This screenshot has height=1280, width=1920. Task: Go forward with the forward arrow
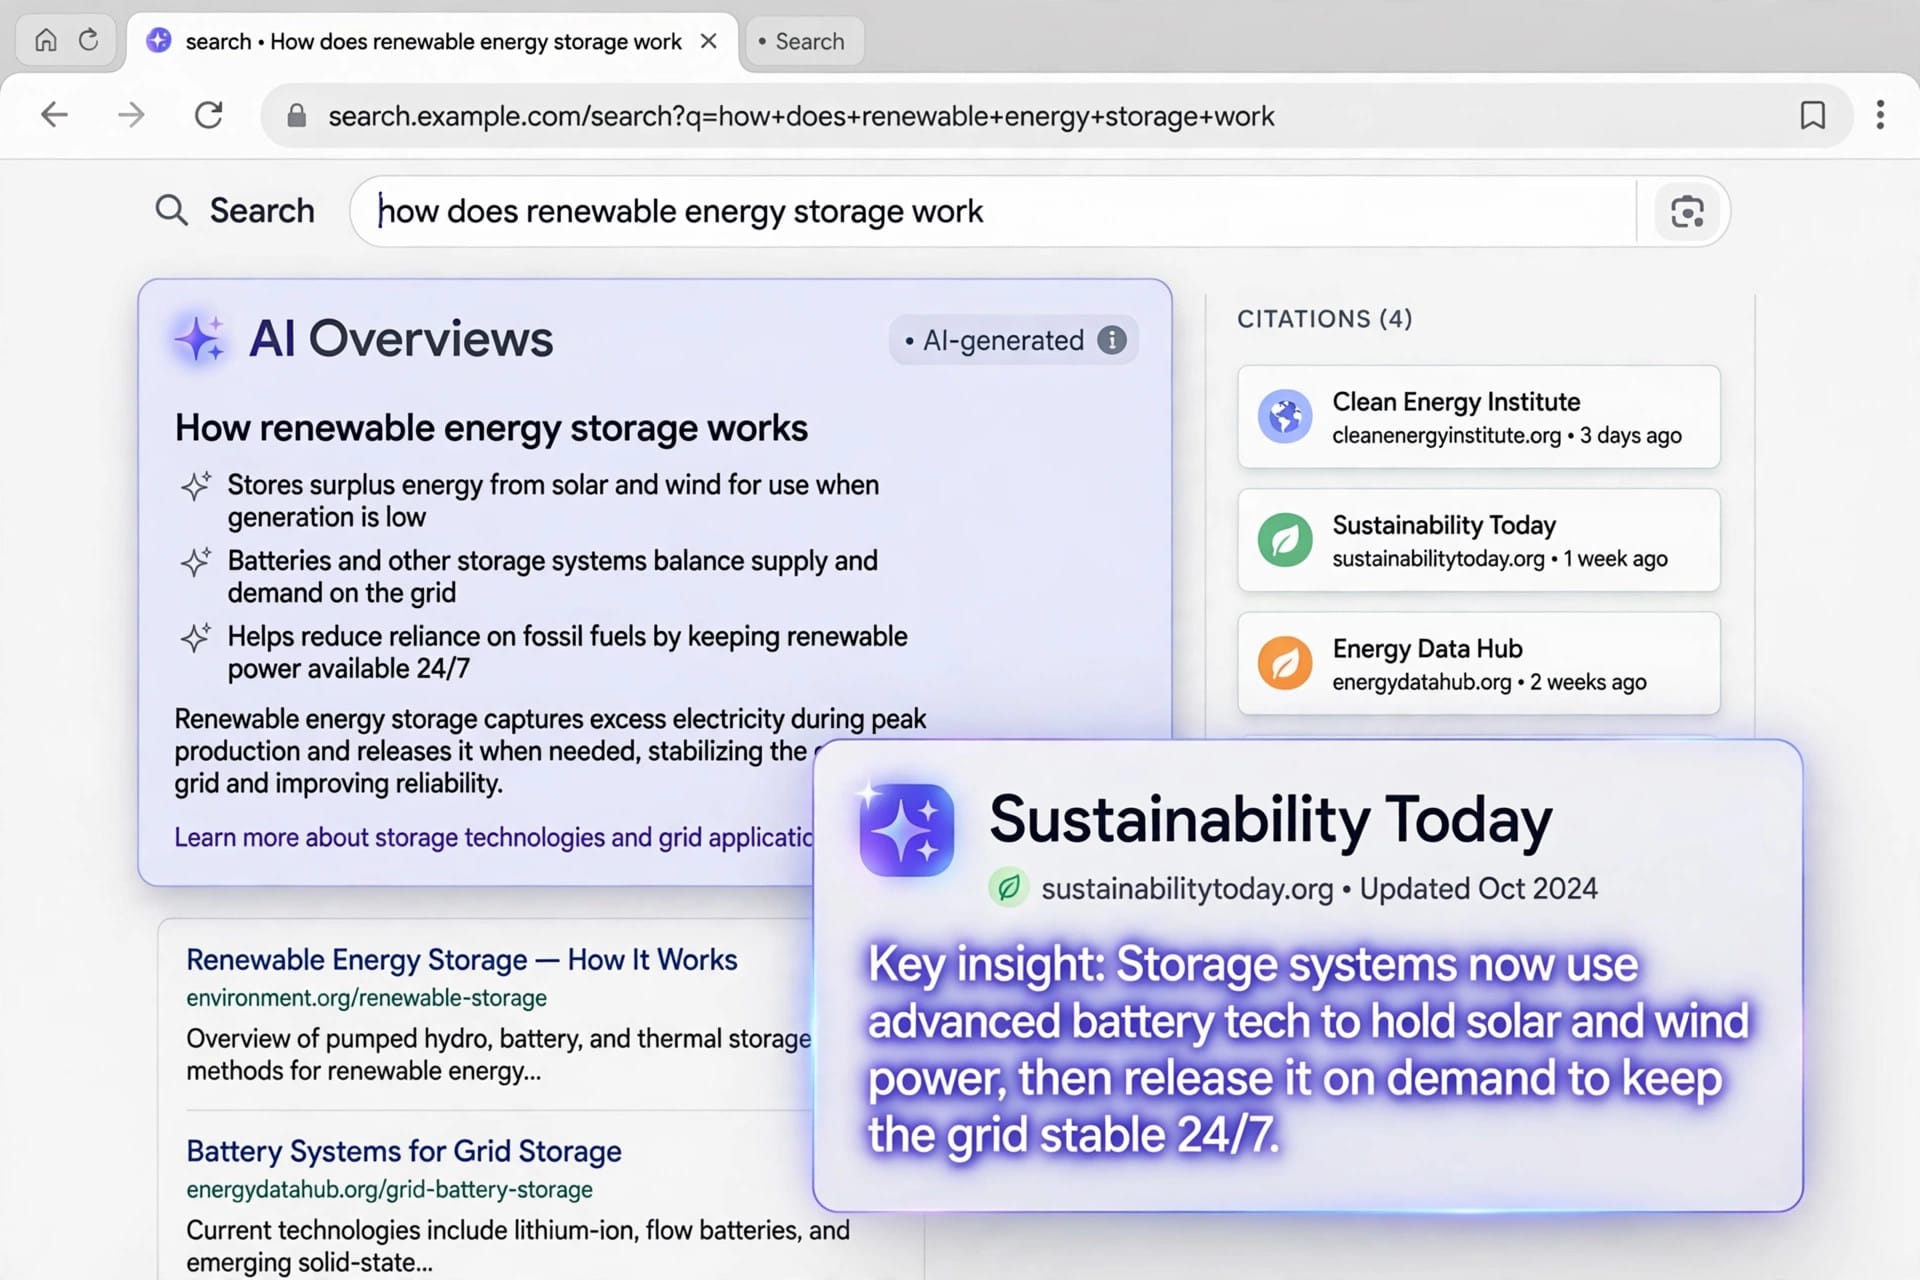tap(131, 115)
